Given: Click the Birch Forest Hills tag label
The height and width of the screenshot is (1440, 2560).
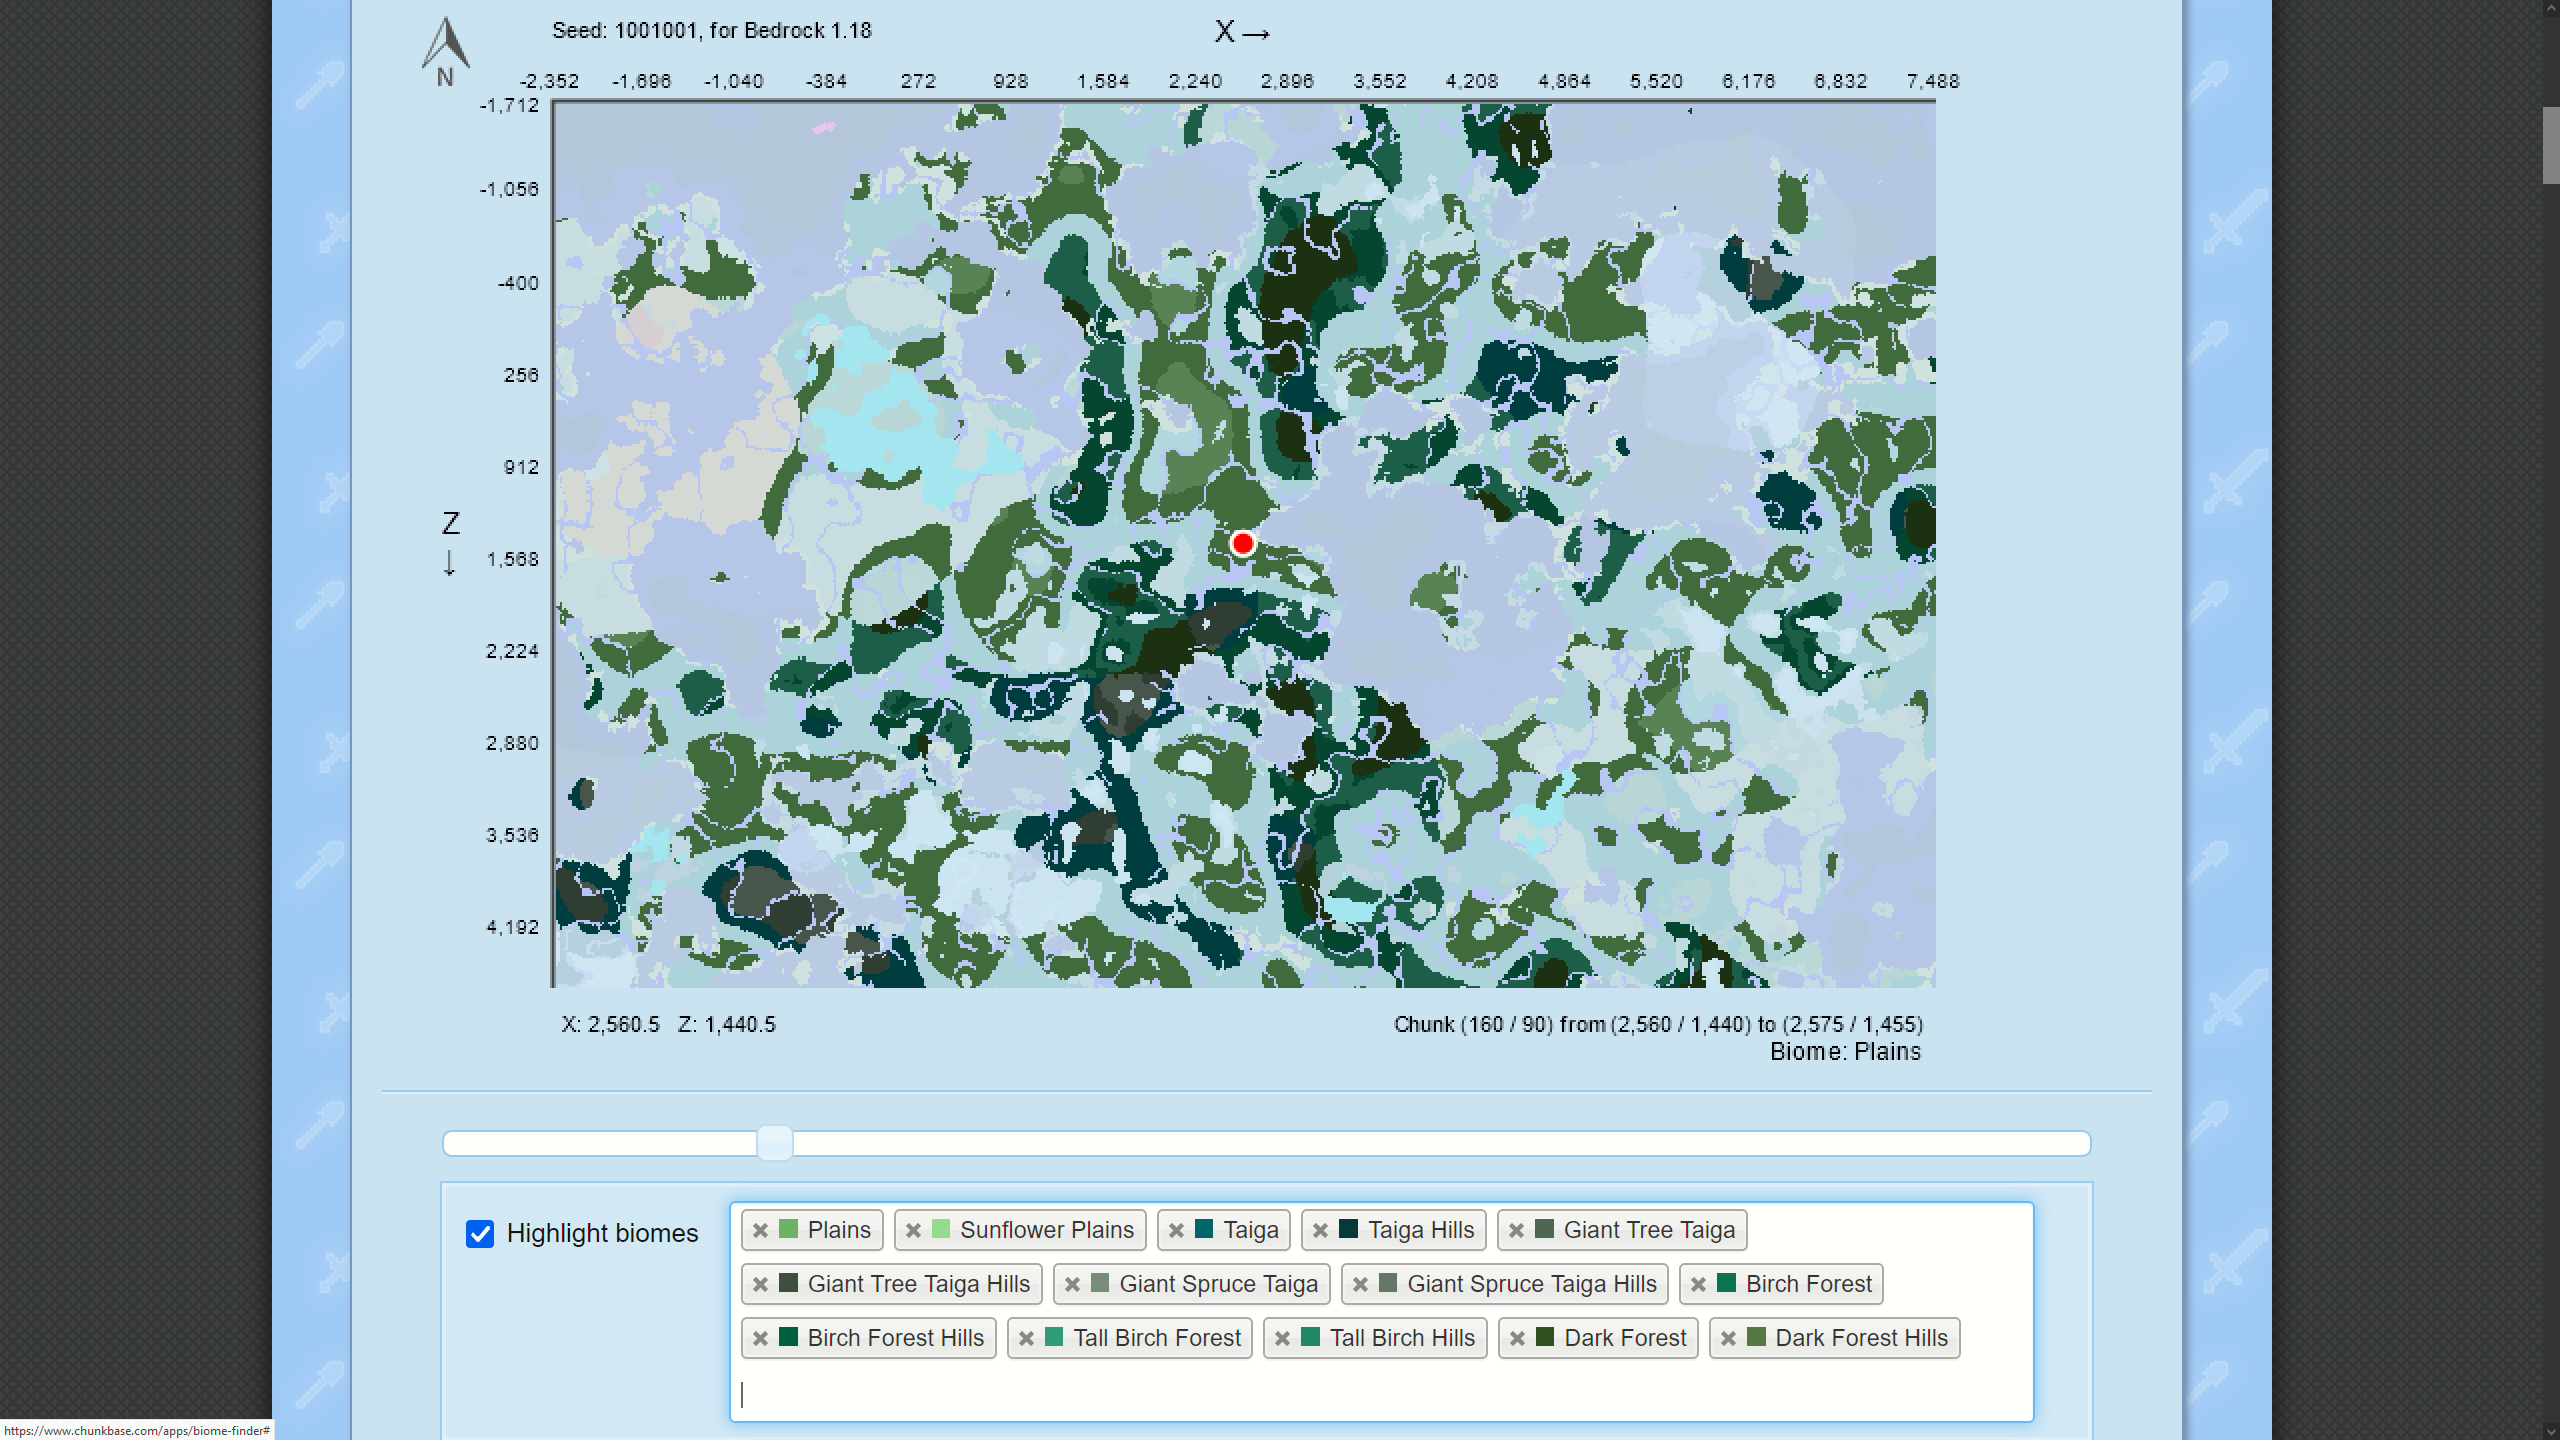Looking at the screenshot, I should (895, 1338).
